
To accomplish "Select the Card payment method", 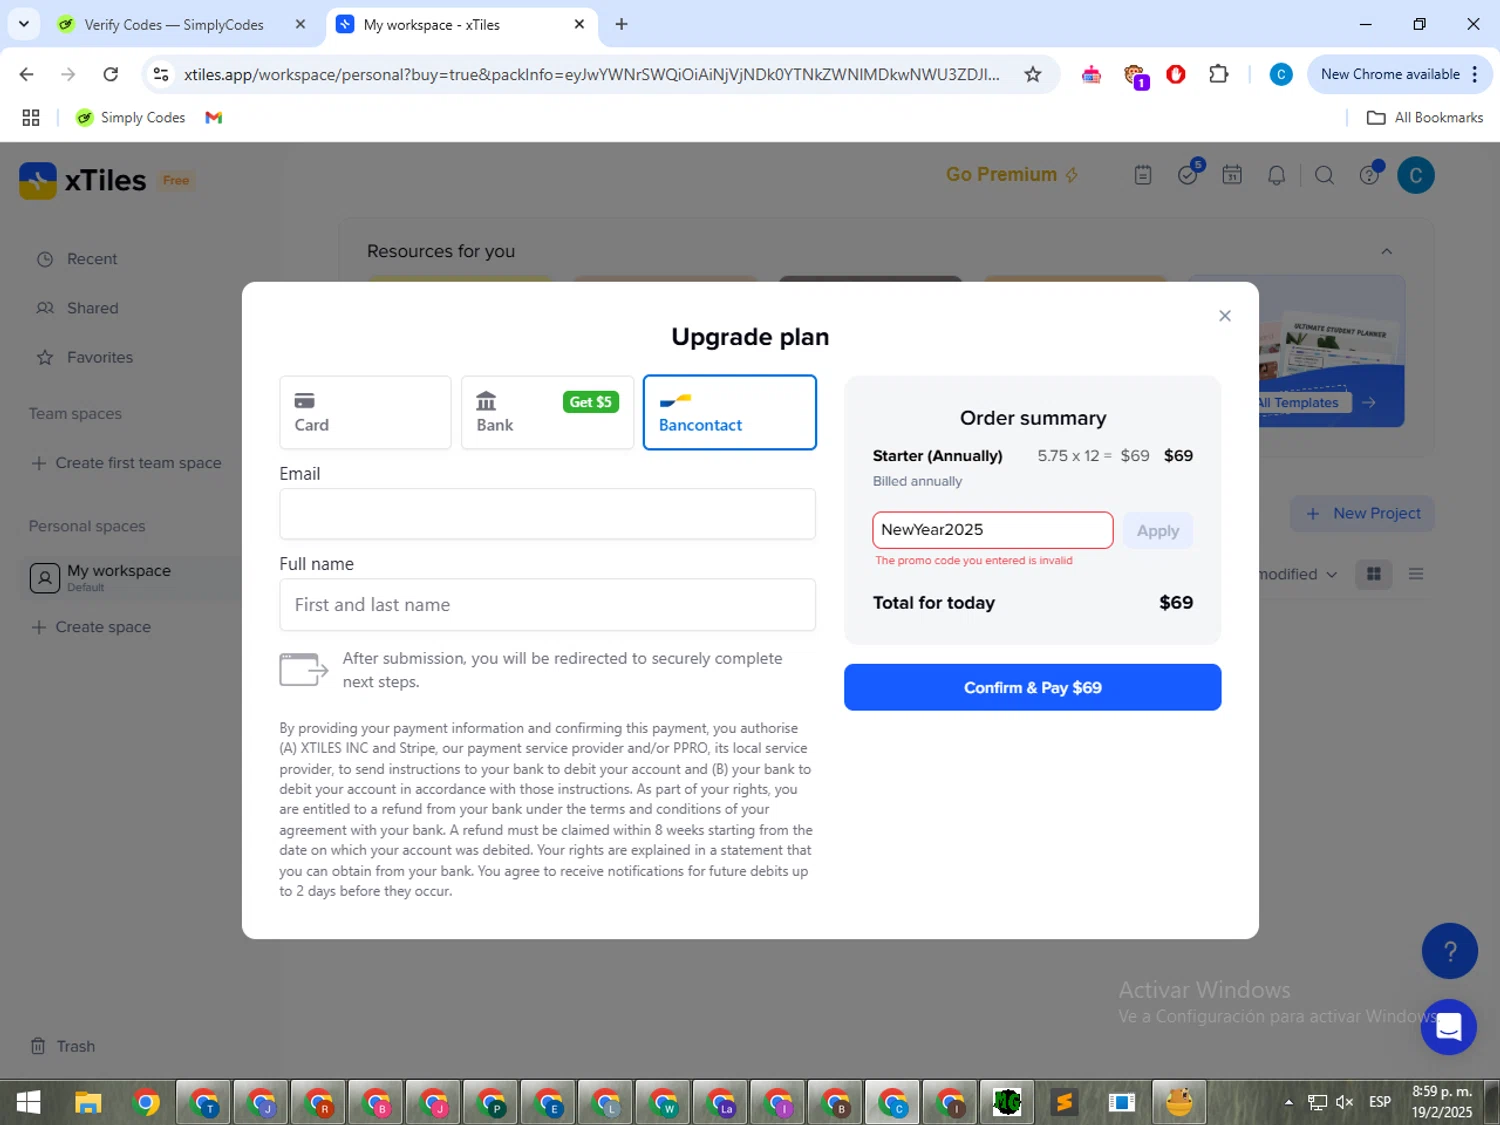I will click(365, 412).
